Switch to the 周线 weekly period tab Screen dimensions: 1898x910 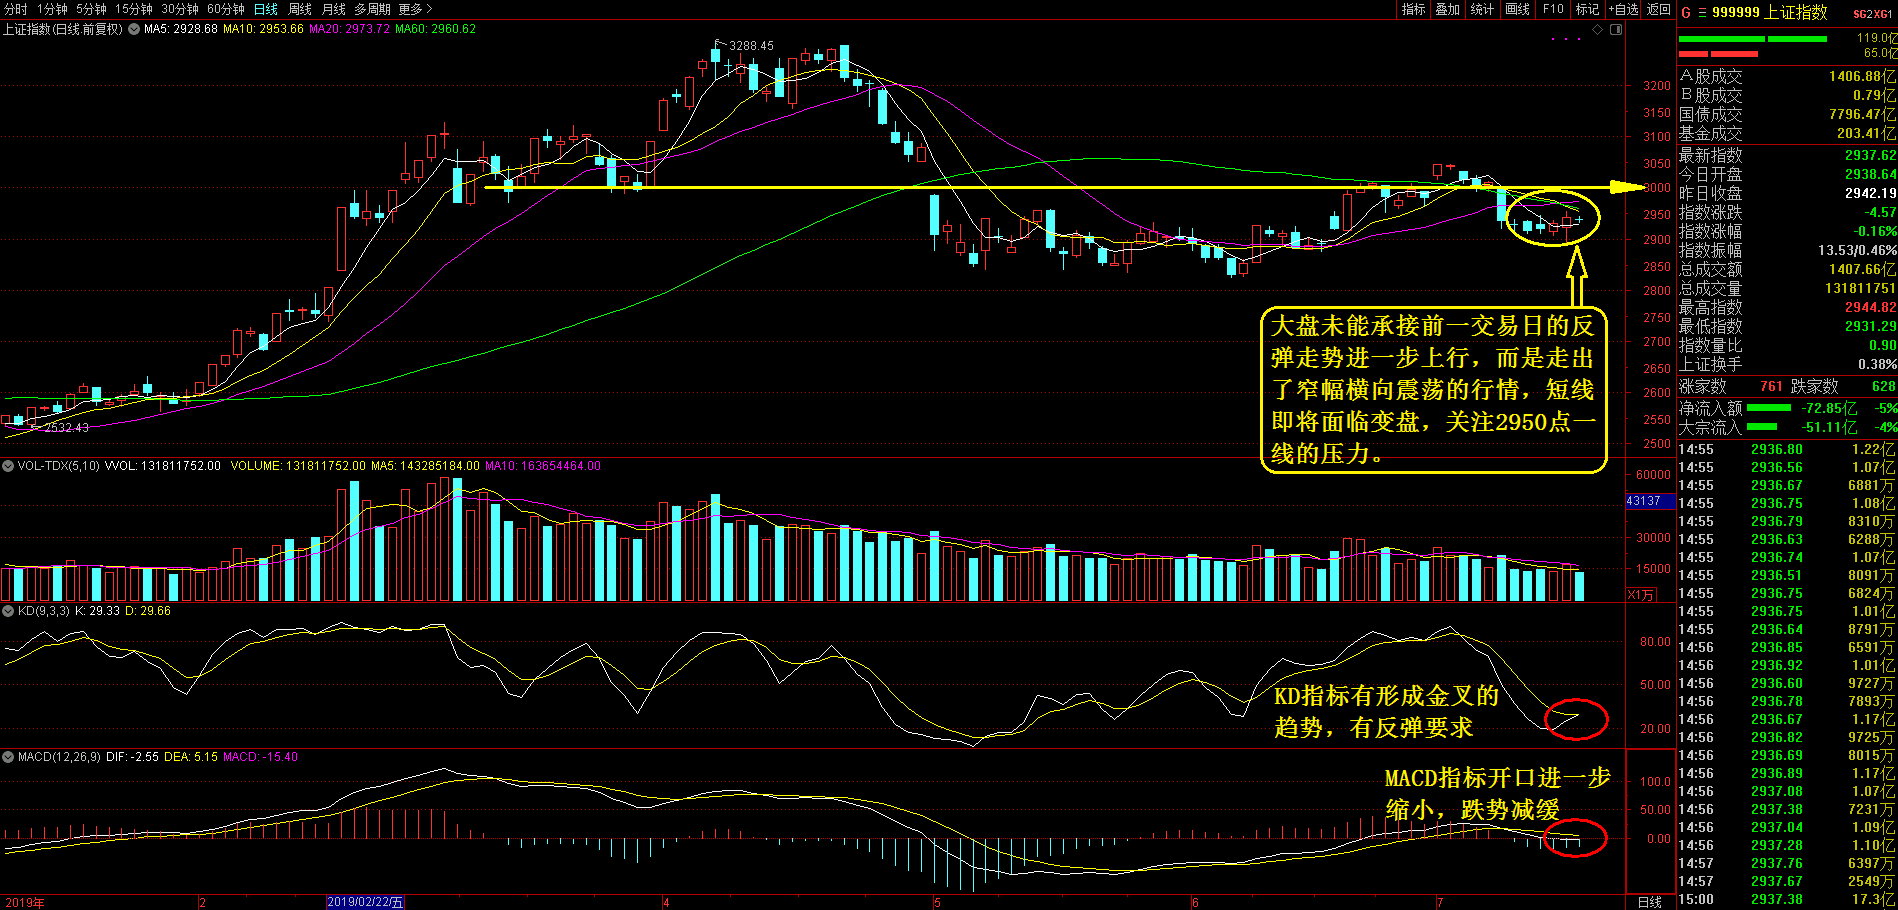300,9
